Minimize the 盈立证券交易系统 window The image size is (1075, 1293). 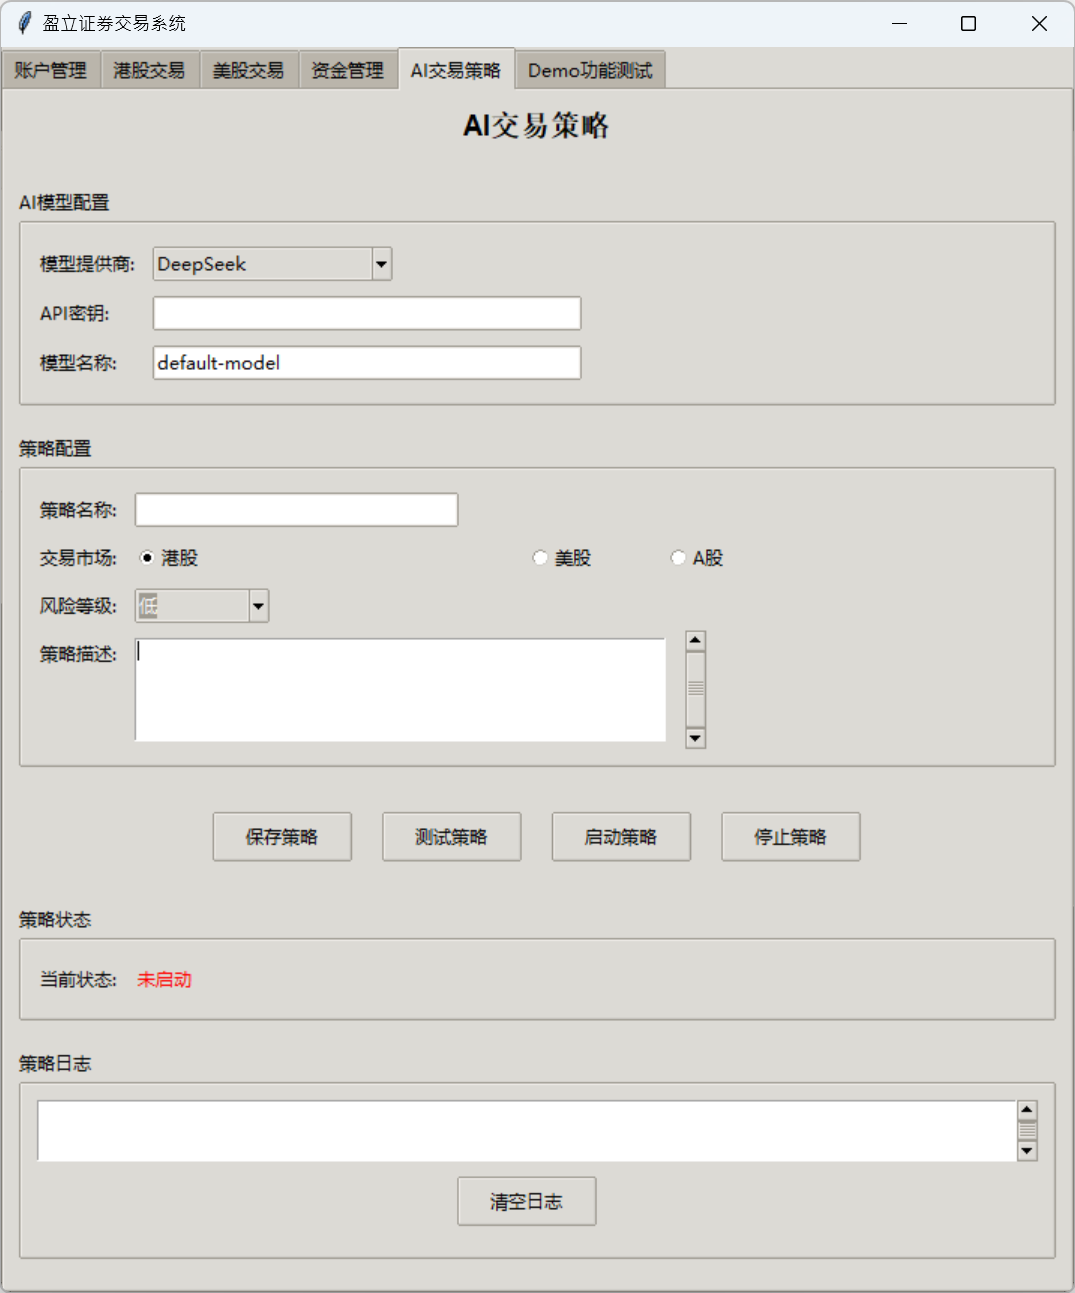pyautogui.click(x=899, y=23)
